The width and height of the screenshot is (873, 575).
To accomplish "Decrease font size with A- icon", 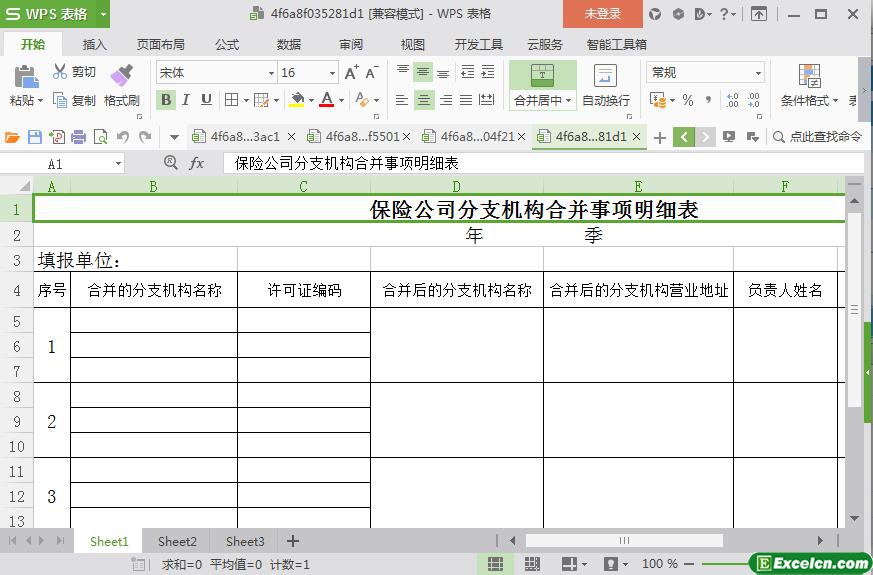I will pyautogui.click(x=371, y=72).
